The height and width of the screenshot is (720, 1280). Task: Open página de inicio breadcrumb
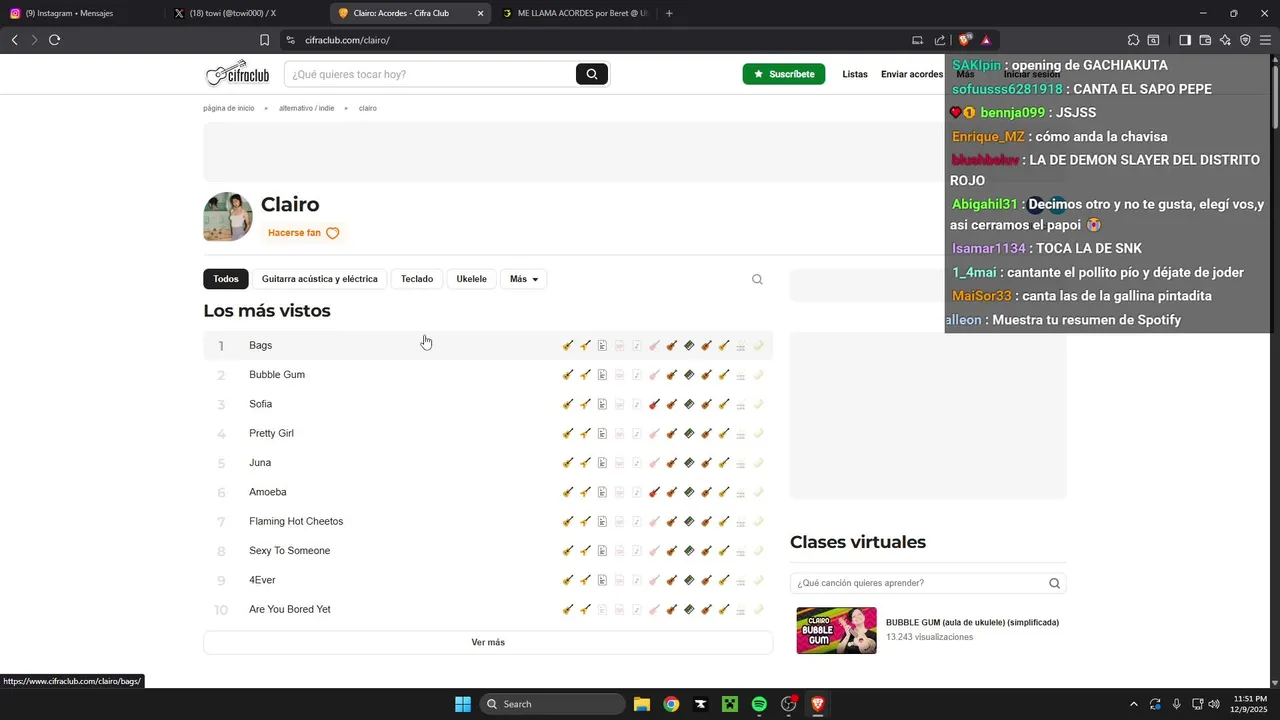[x=229, y=108]
